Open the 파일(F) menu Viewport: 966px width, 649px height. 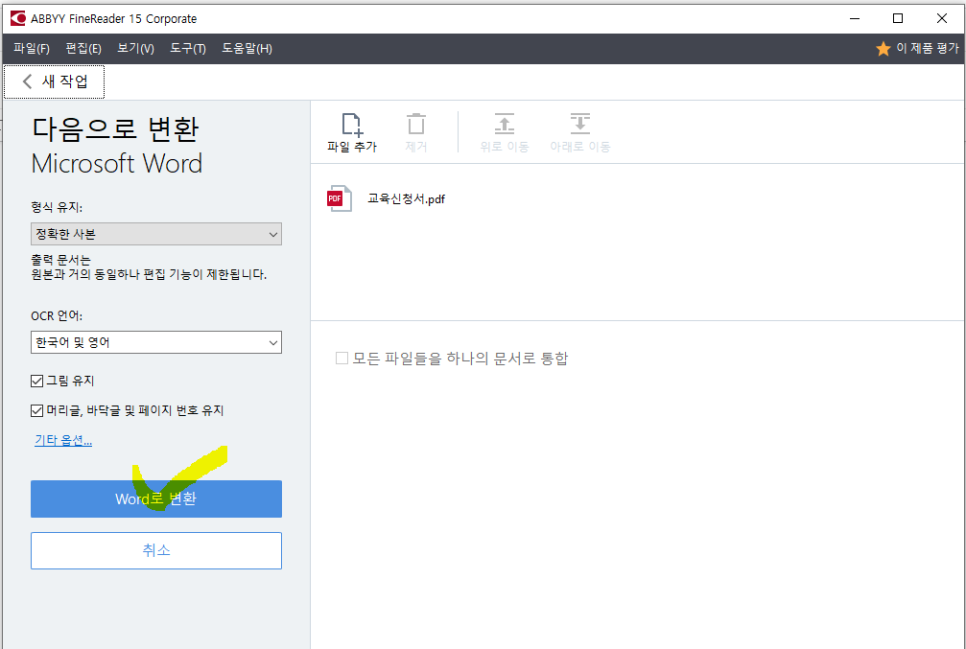31,49
